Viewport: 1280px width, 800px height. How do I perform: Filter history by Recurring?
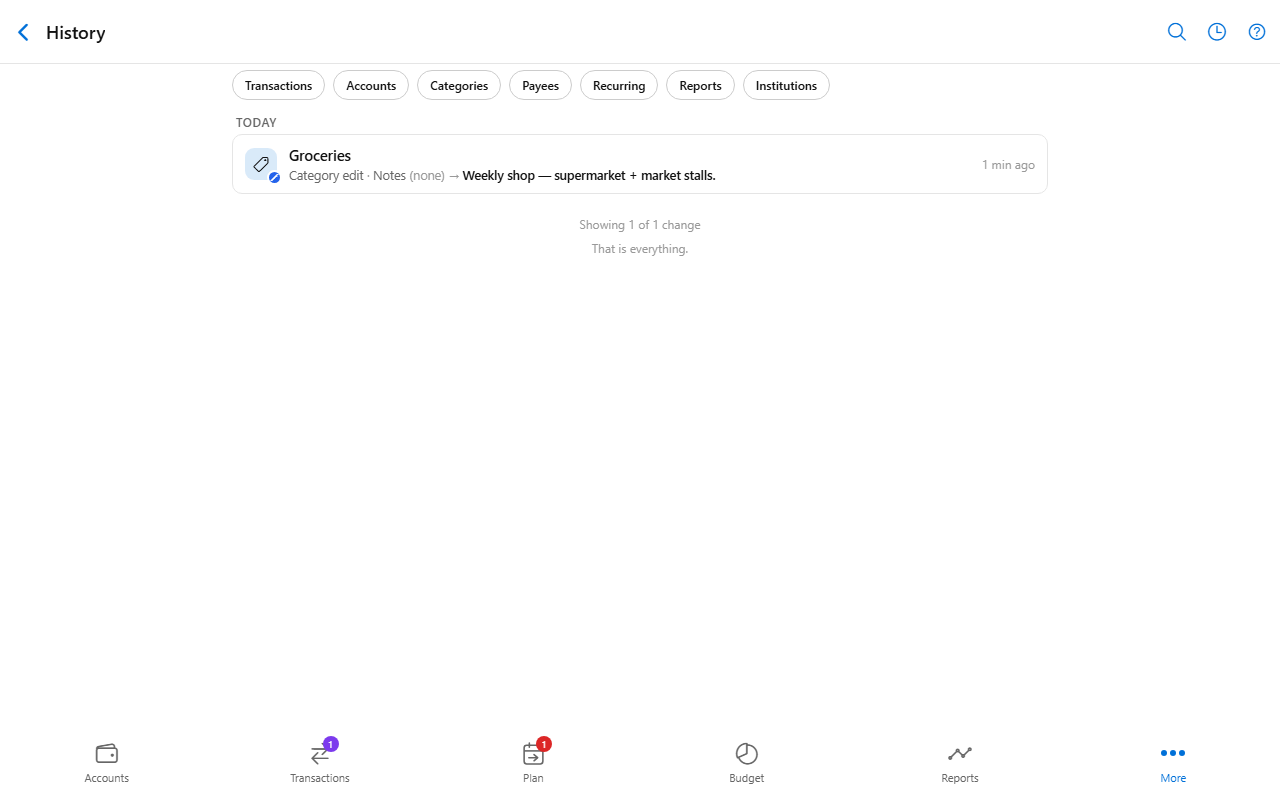coord(619,85)
